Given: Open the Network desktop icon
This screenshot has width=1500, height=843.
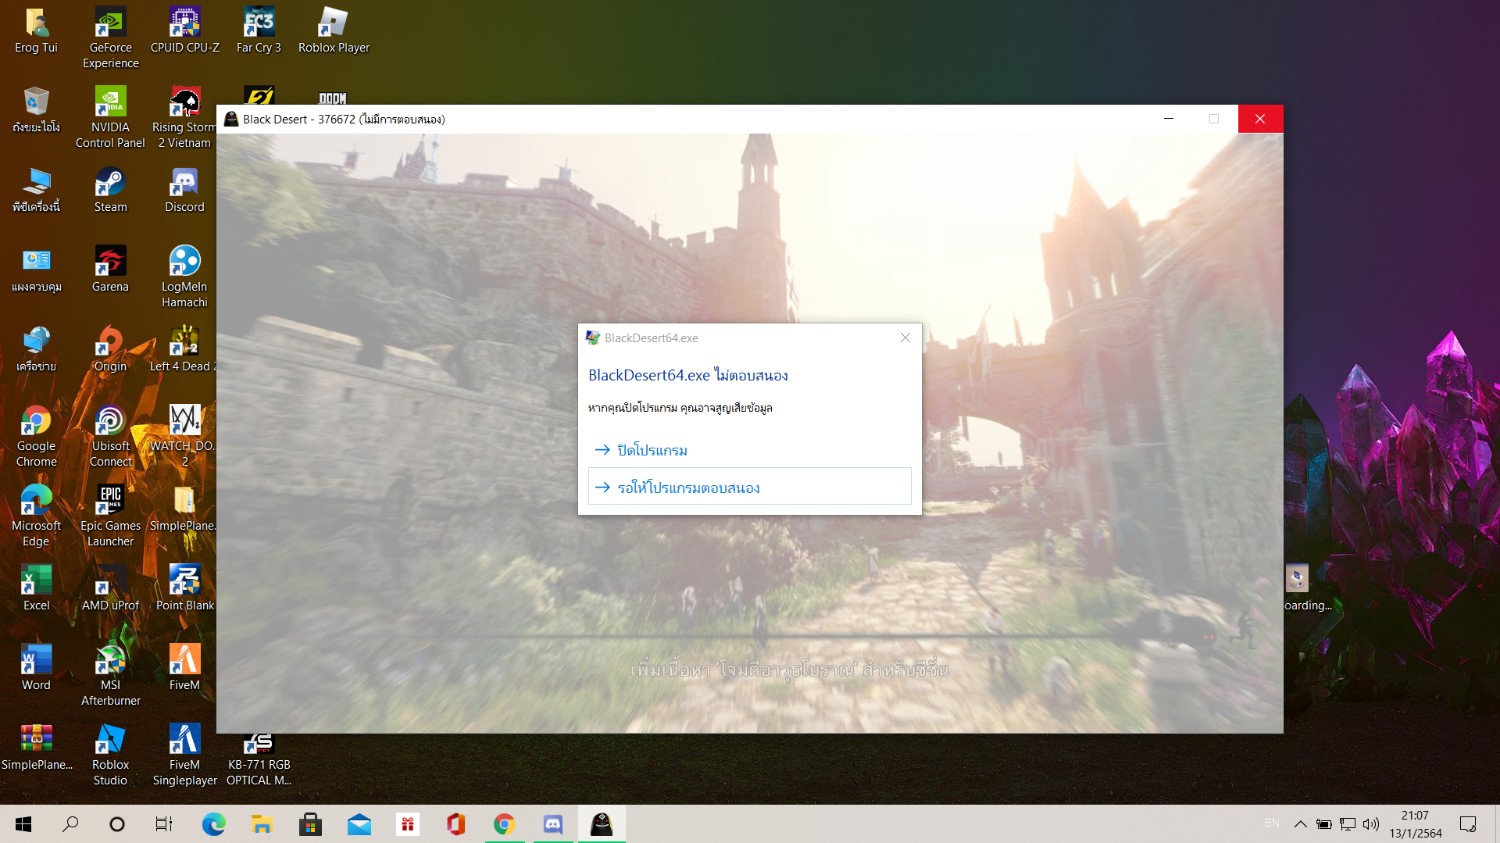Looking at the screenshot, I should click(x=36, y=349).
